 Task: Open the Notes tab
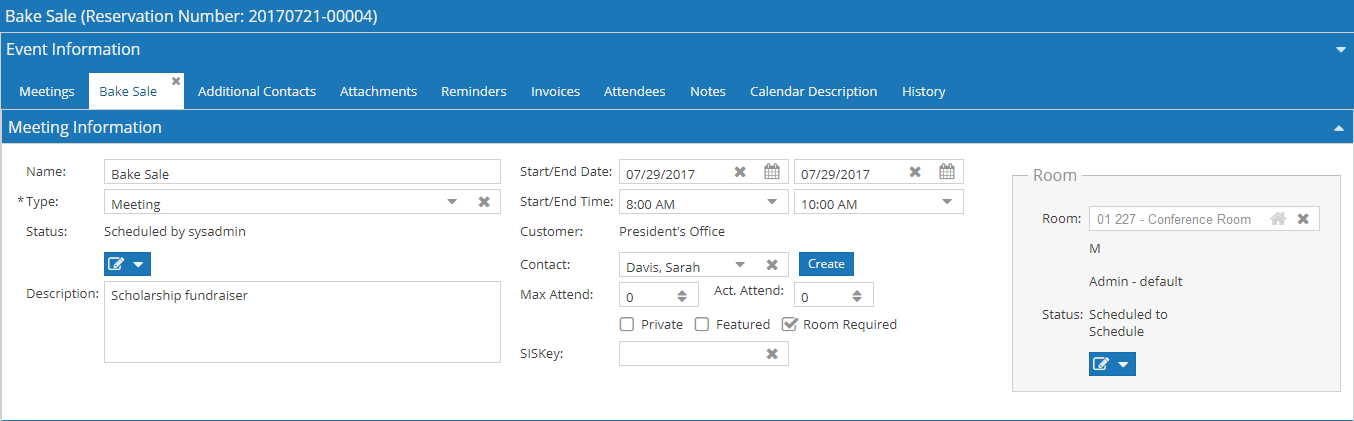tap(708, 91)
